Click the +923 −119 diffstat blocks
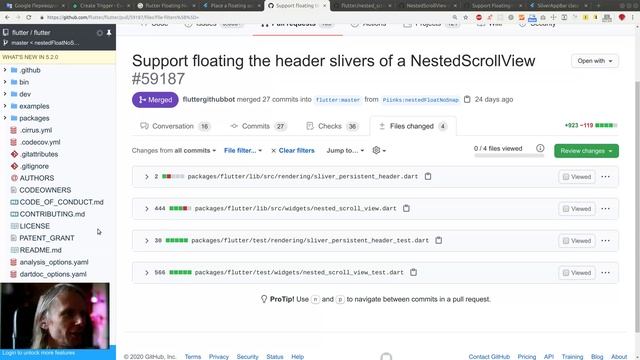 [x=606, y=125]
